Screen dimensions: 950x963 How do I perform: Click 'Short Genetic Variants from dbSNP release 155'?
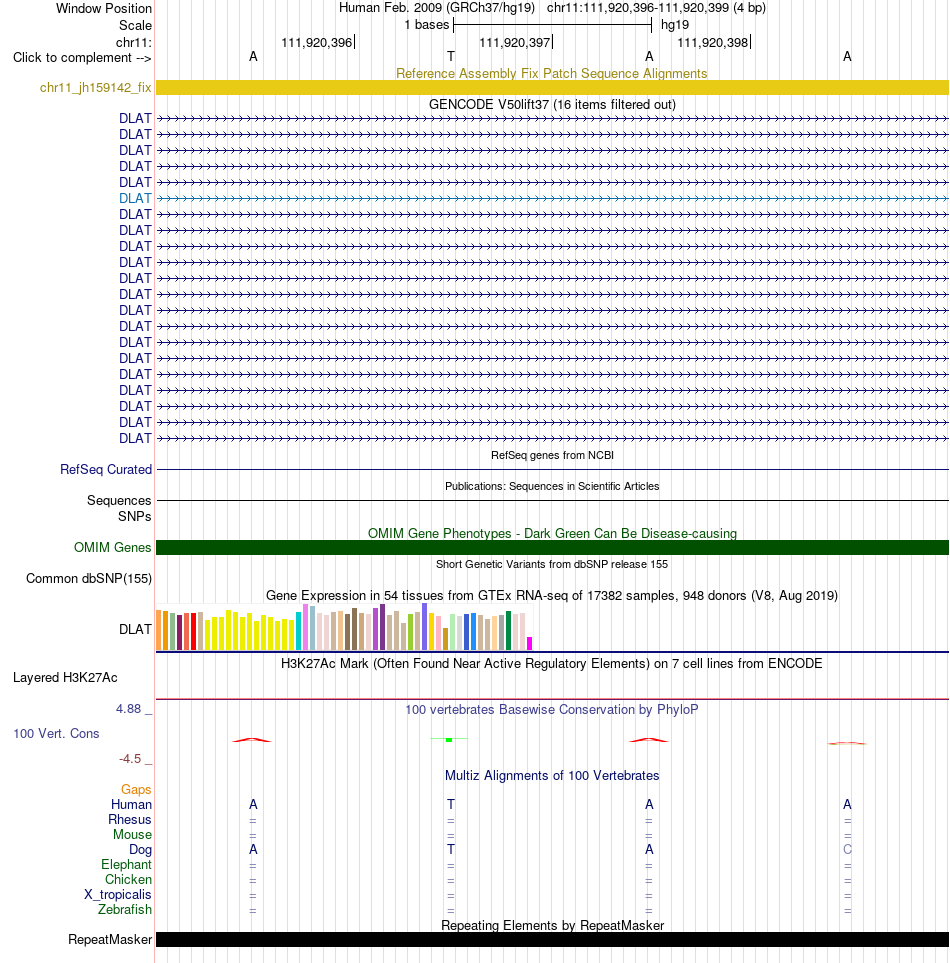pos(551,564)
